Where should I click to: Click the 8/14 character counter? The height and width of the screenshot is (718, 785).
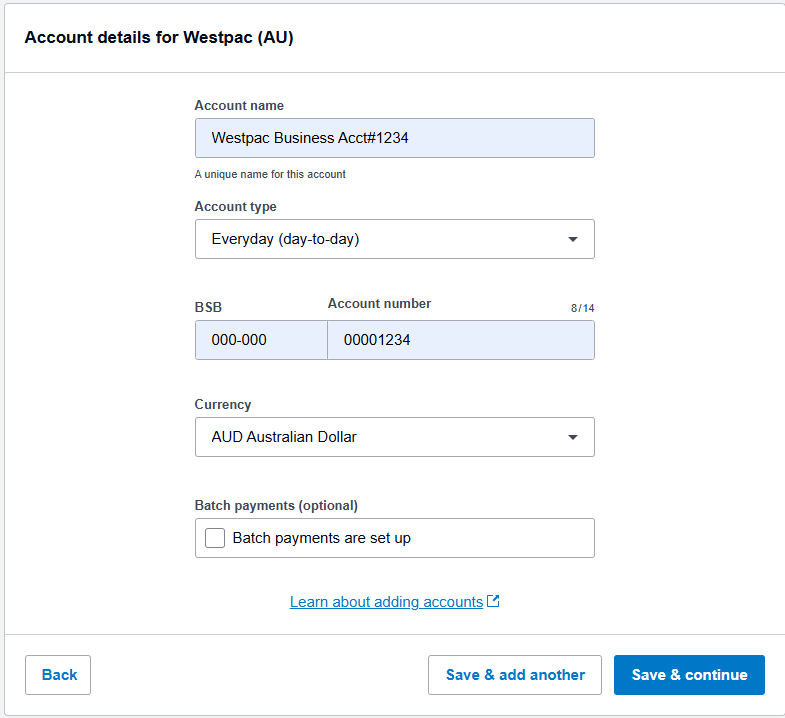click(x=582, y=308)
